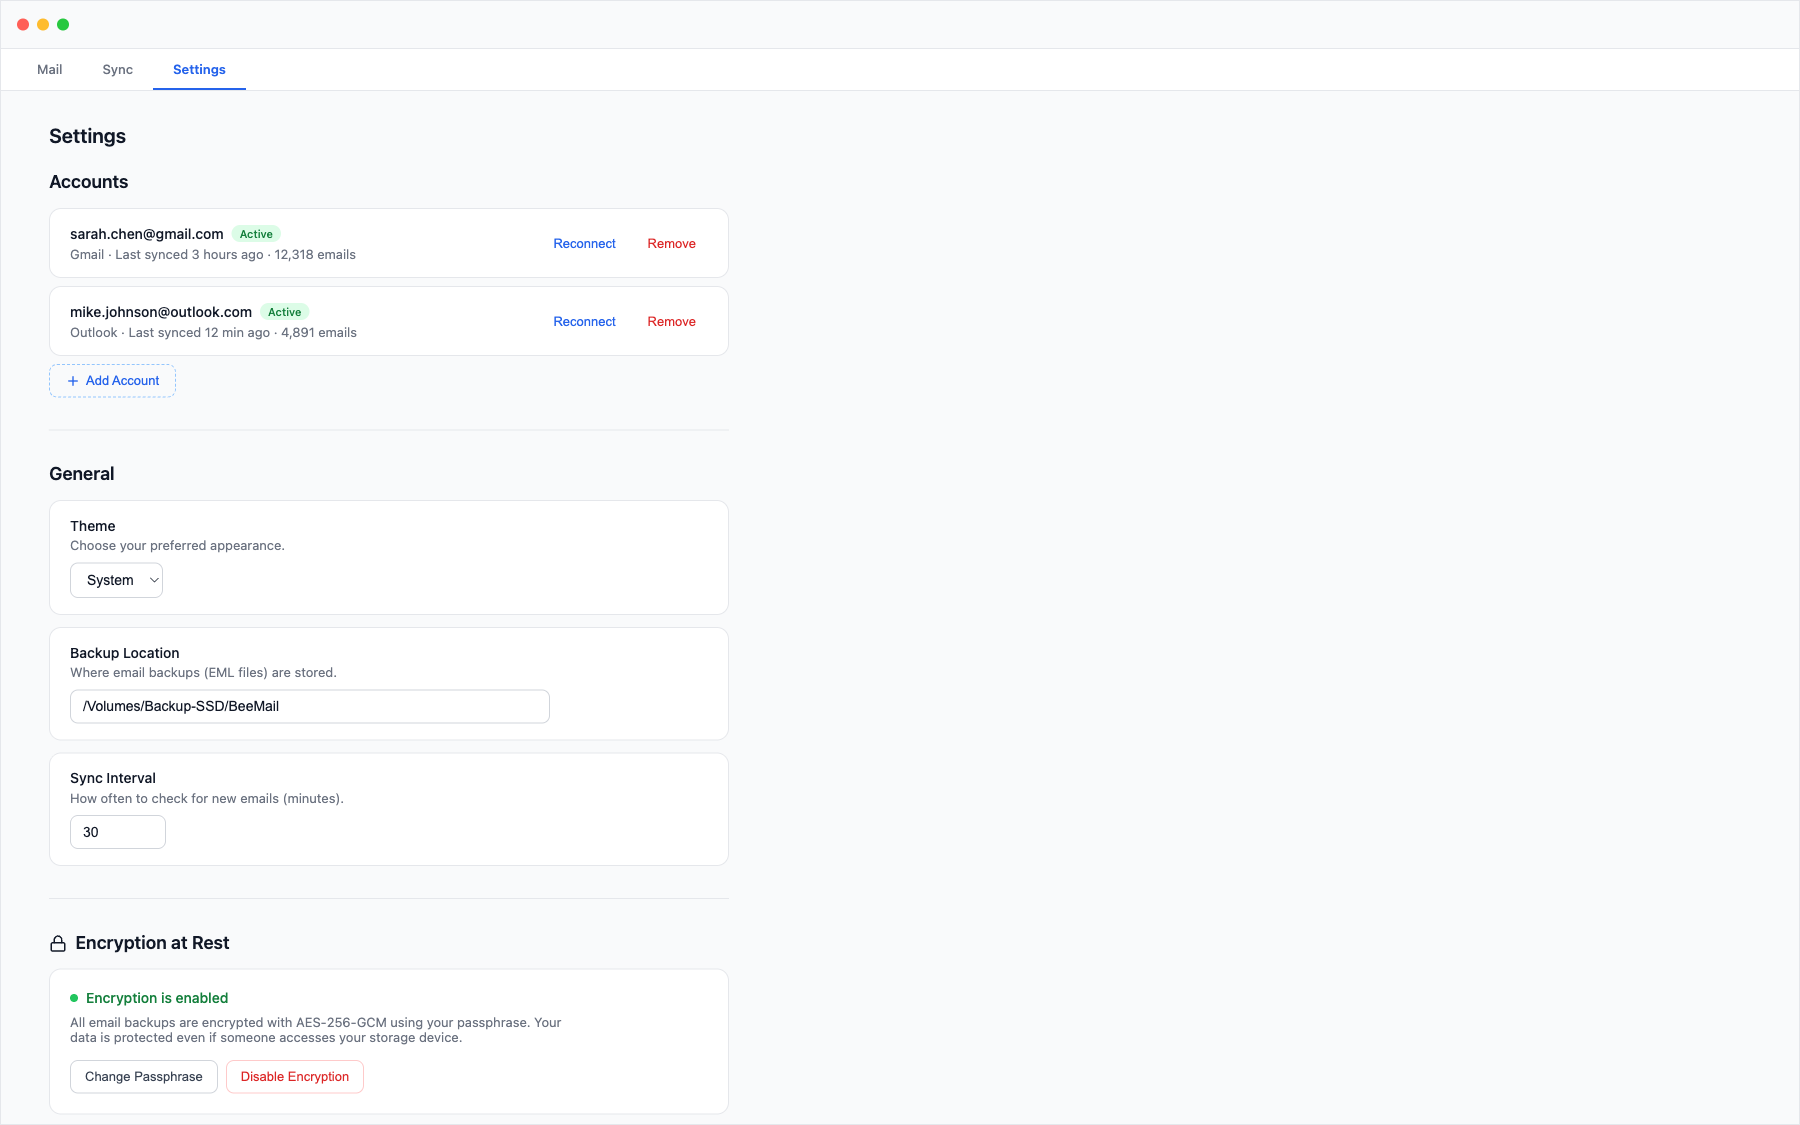Click Disable Encryption
This screenshot has height=1125, width=1800.
pyautogui.click(x=294, y=1077)
